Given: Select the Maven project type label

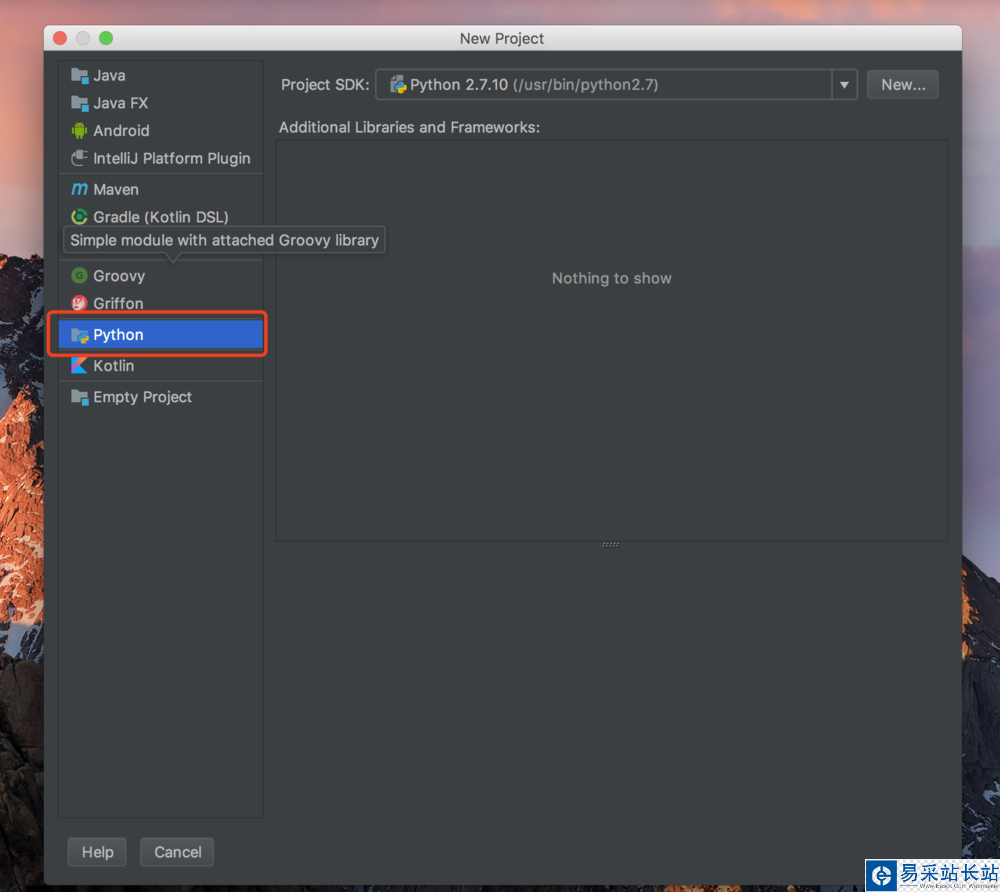Looking at the screenshot, I should [115, 189].
